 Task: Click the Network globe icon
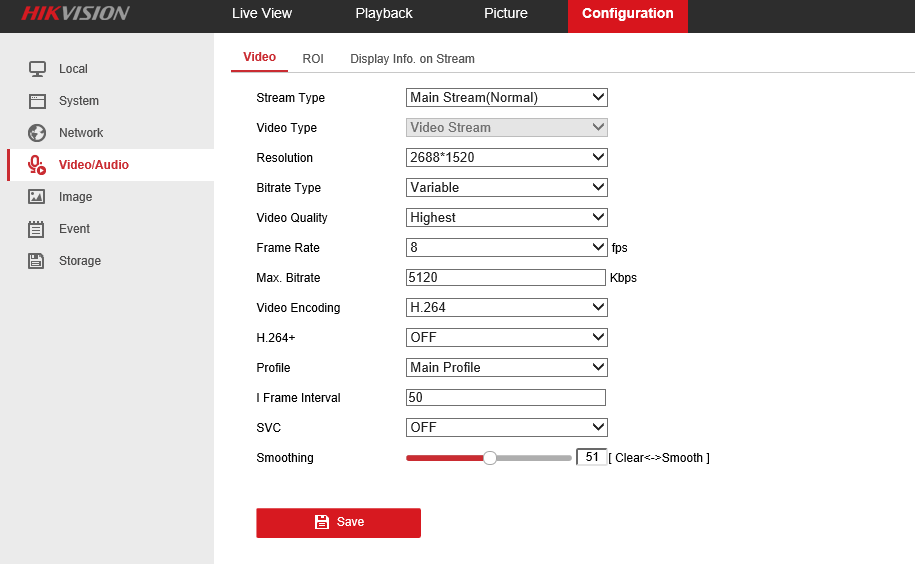coord(37,133)
